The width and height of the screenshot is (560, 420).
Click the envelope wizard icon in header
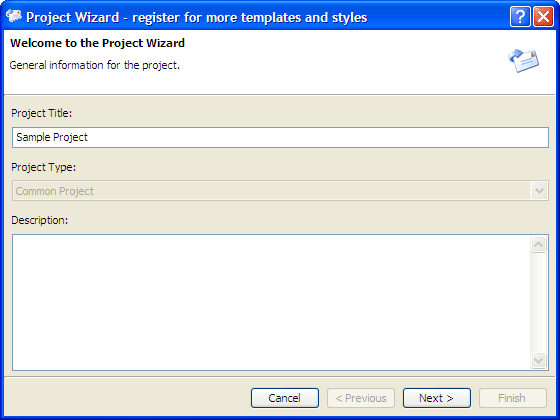coord(524,60)
